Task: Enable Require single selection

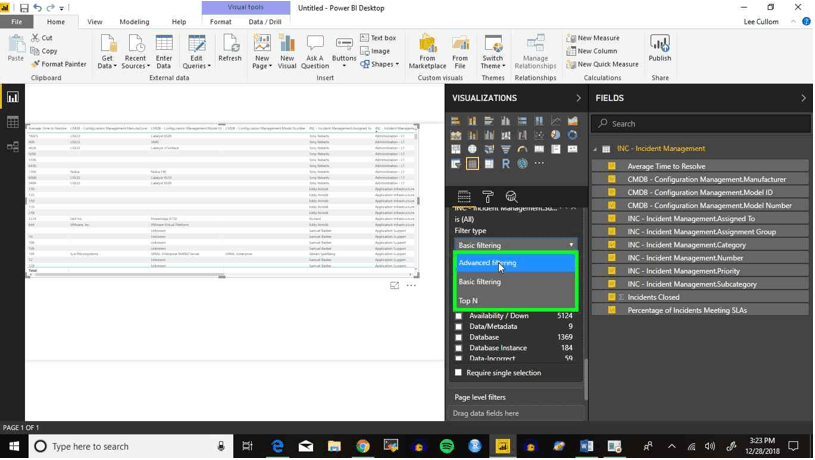Action: 458,373
